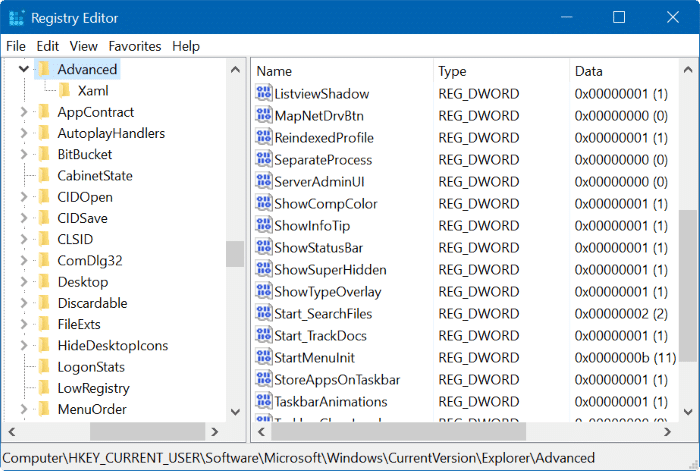This screenshot has width=700, height=471.
Task: Click the BitBucket folder icon
Action: tap(44, 154)
